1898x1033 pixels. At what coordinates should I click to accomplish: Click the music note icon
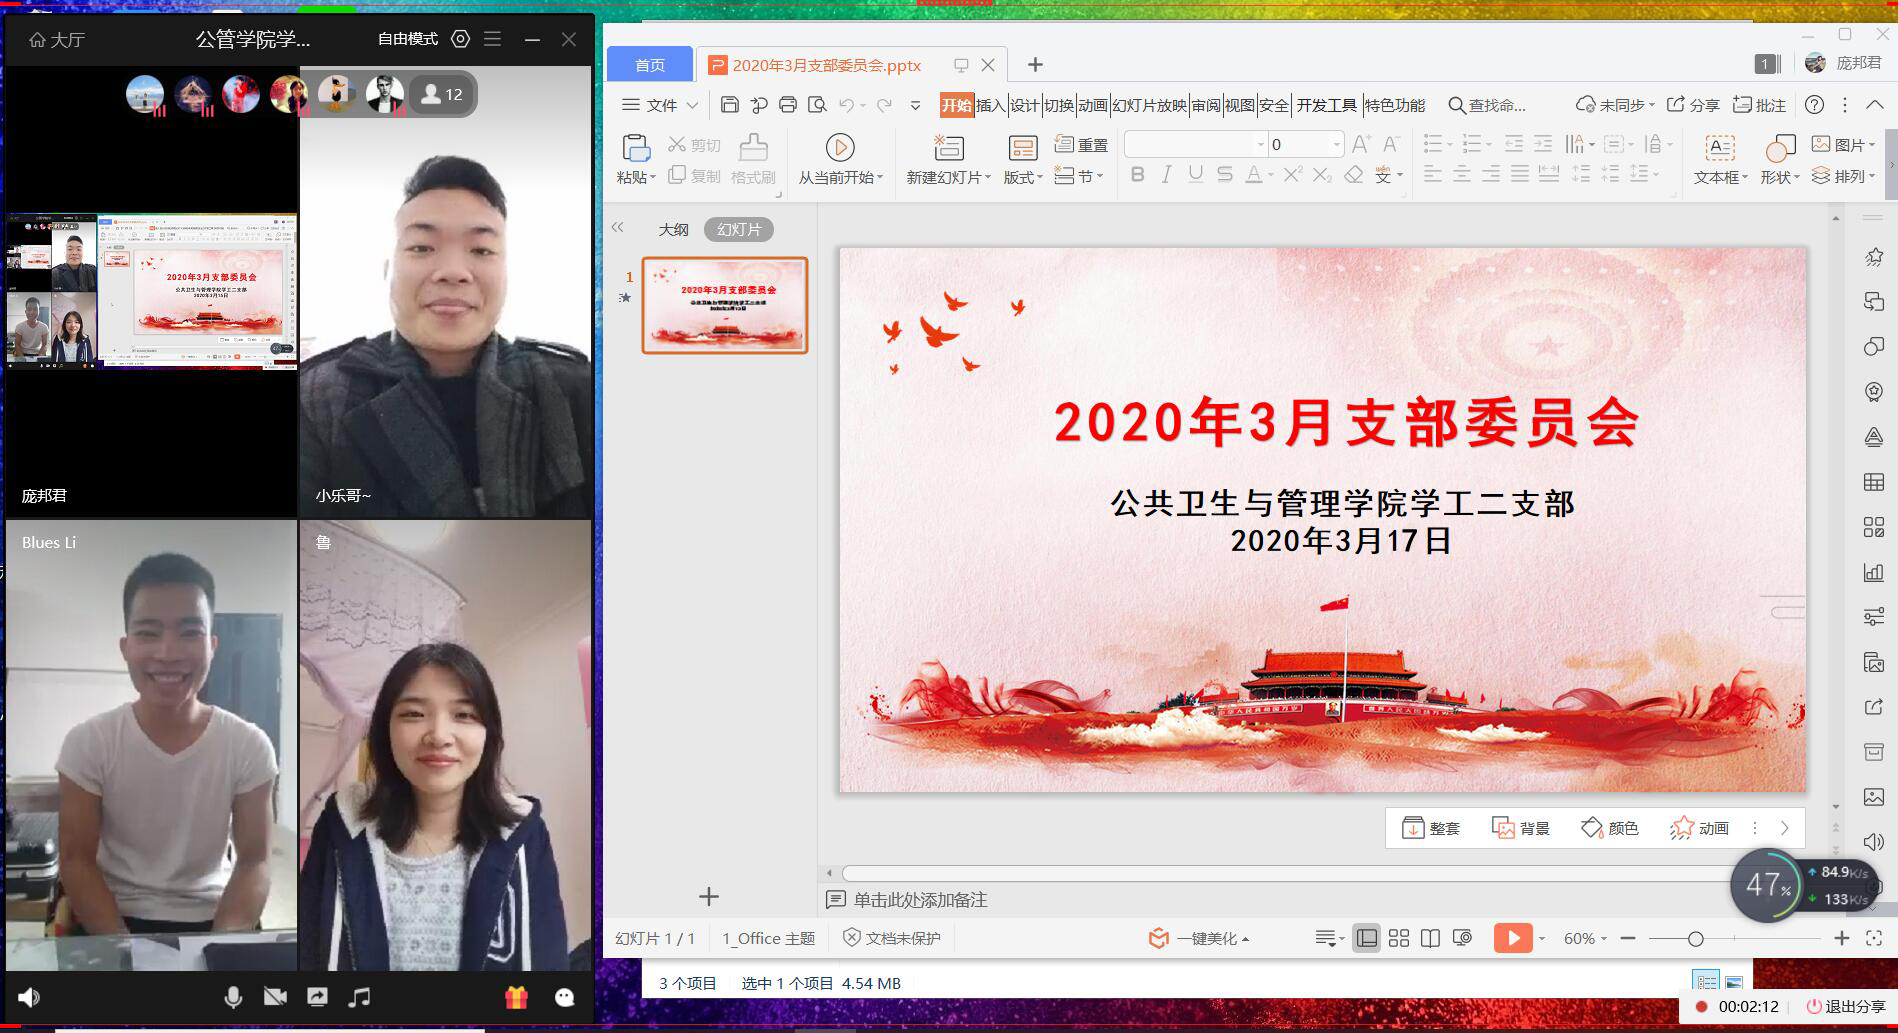point(359,997)
